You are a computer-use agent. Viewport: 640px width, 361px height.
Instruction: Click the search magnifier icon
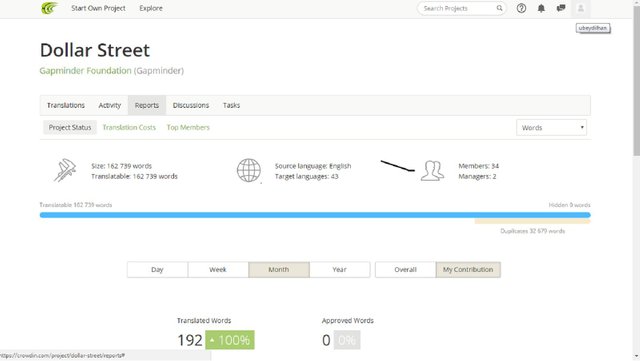[x=499, y=8]
